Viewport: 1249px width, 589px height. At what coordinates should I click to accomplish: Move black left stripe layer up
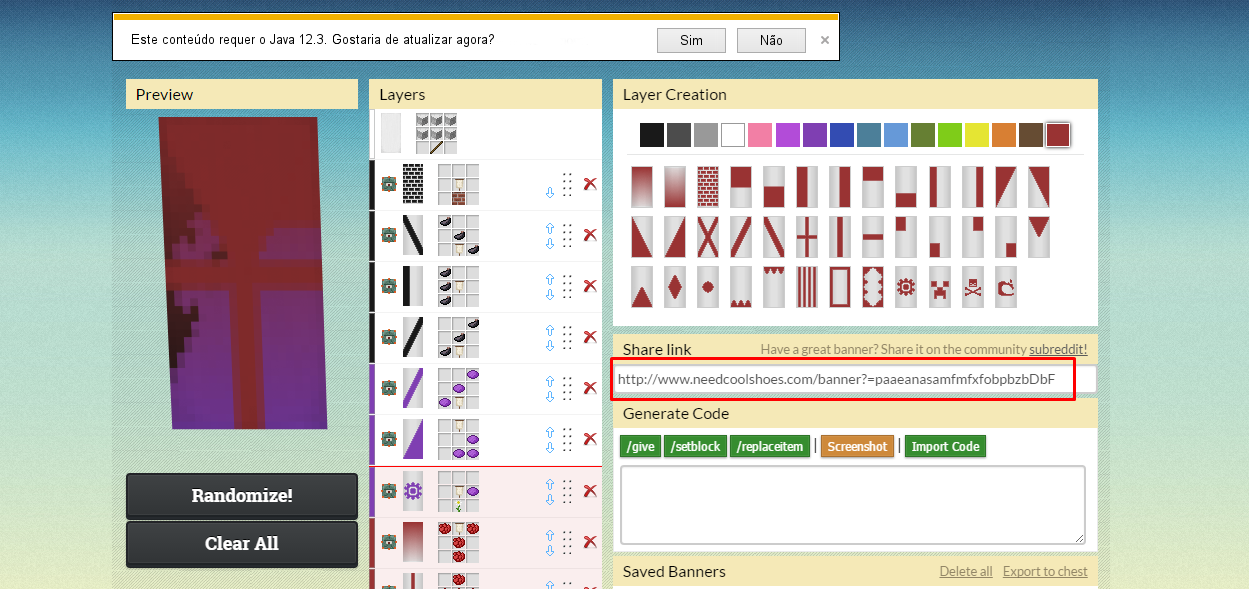[549, 280]
